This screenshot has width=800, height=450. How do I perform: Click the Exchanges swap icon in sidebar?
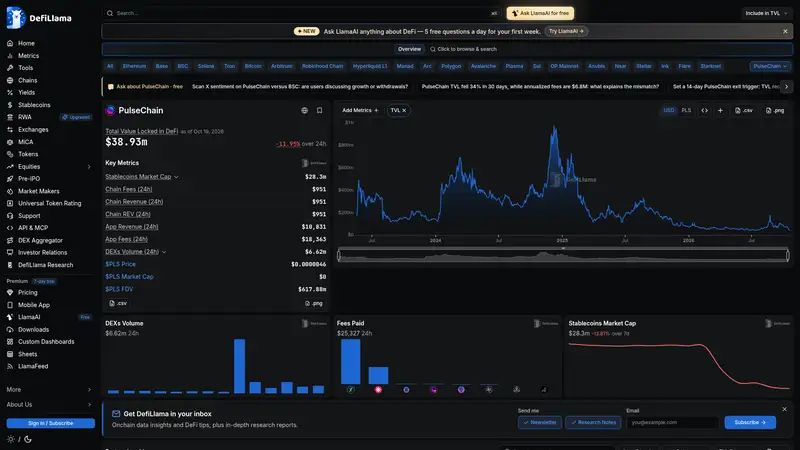point(10,130)
